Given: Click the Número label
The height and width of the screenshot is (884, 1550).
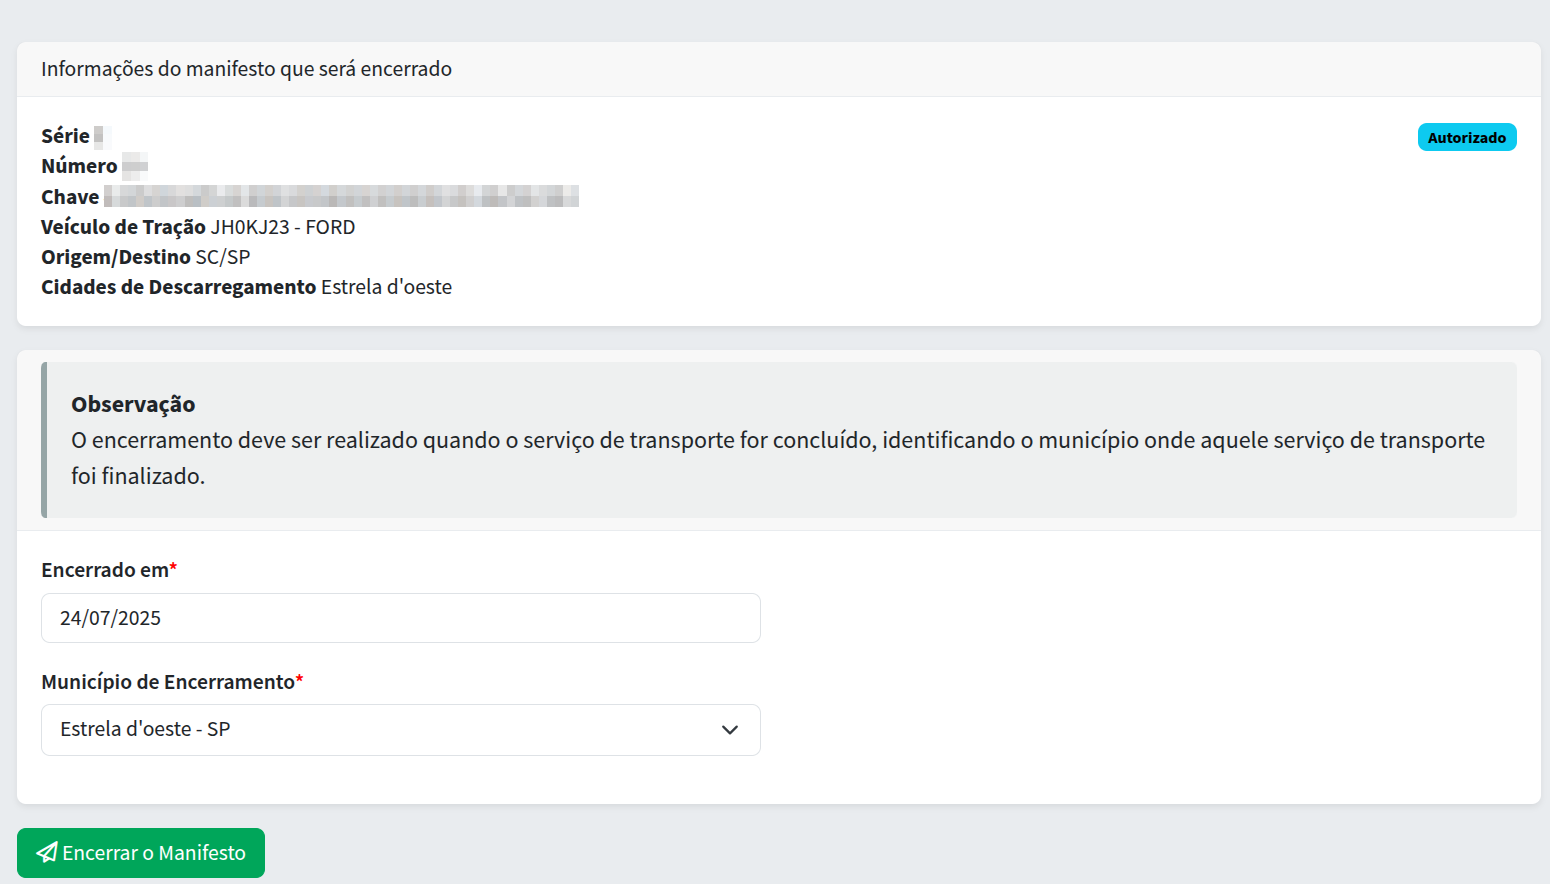Looking at the screenshot, I should click(79, 166).
